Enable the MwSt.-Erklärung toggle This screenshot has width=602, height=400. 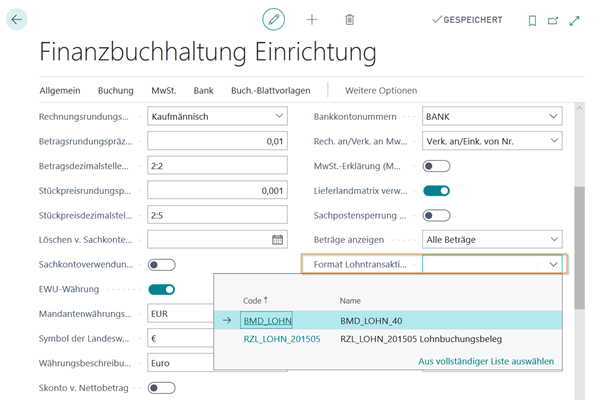(x=437, y=166)
